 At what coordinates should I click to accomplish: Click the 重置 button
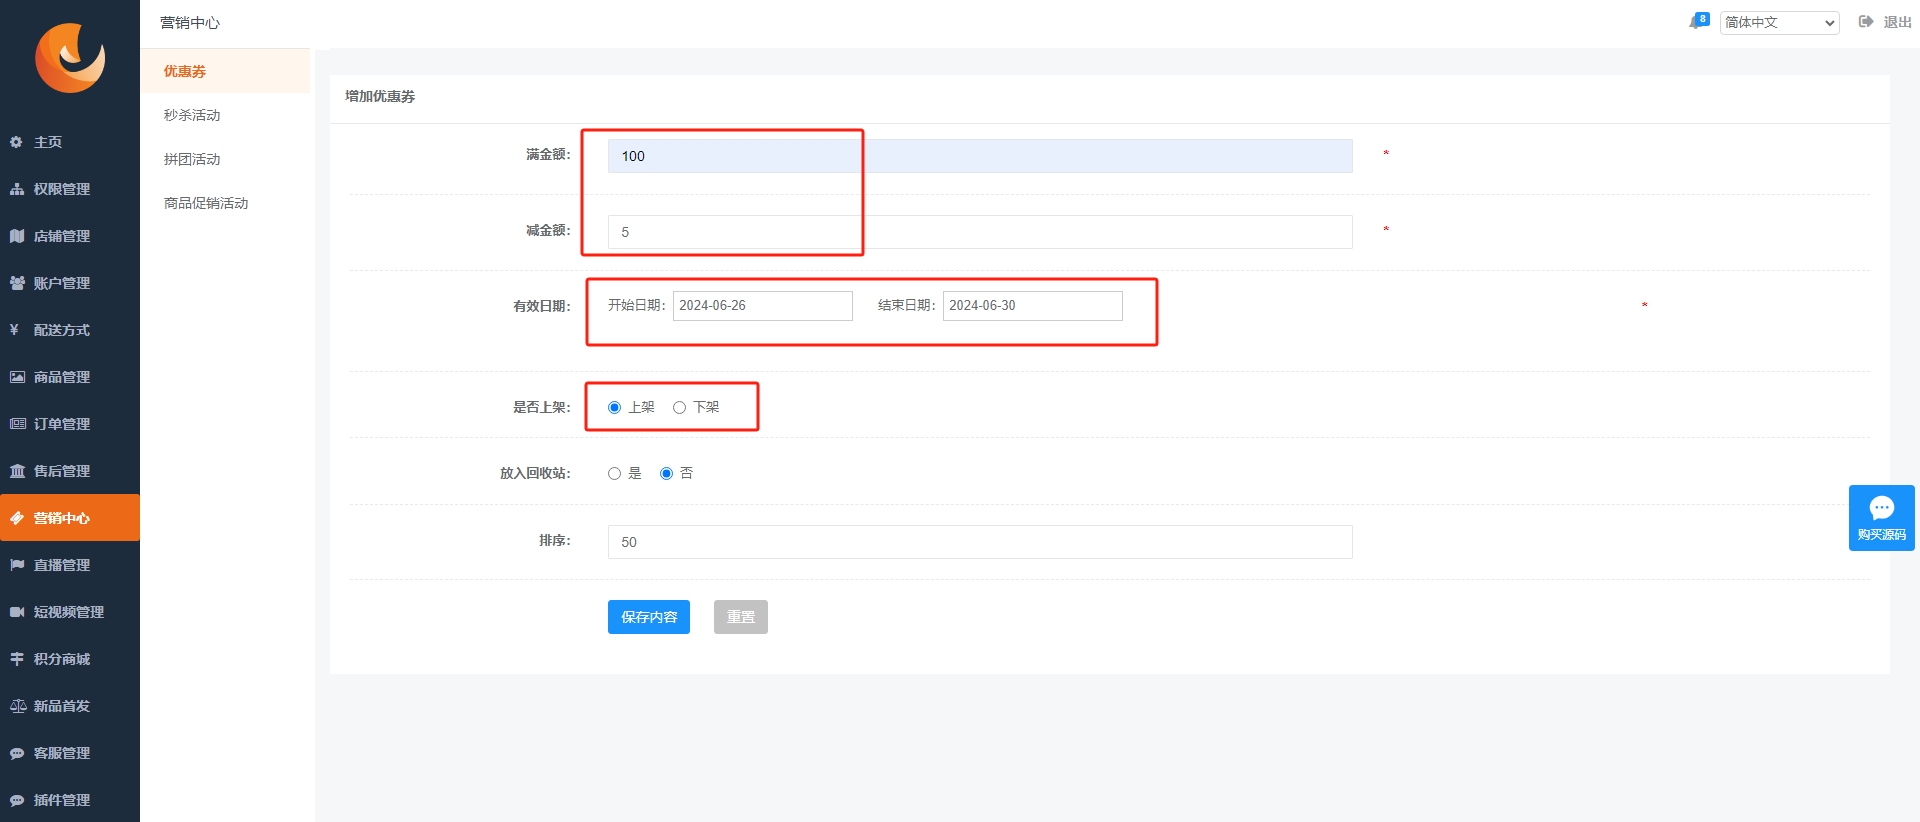(741, 617)
